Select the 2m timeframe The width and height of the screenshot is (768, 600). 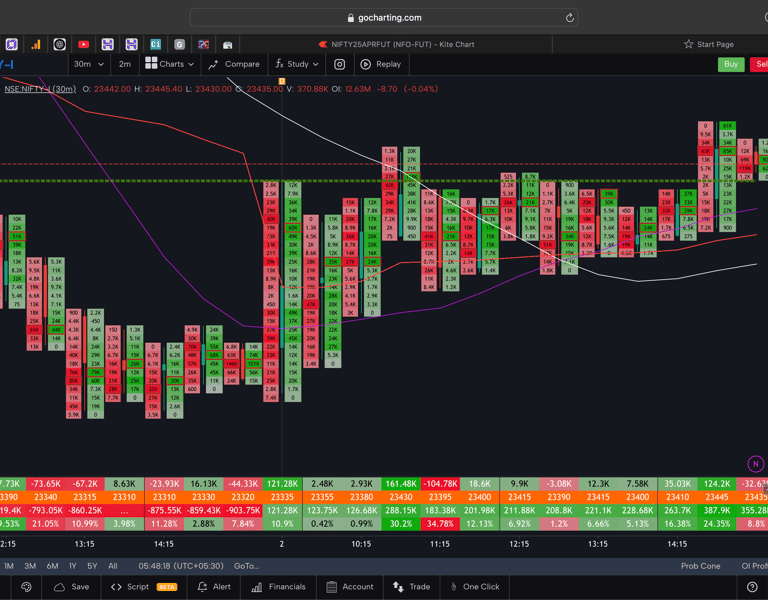(x=125, y=64)
